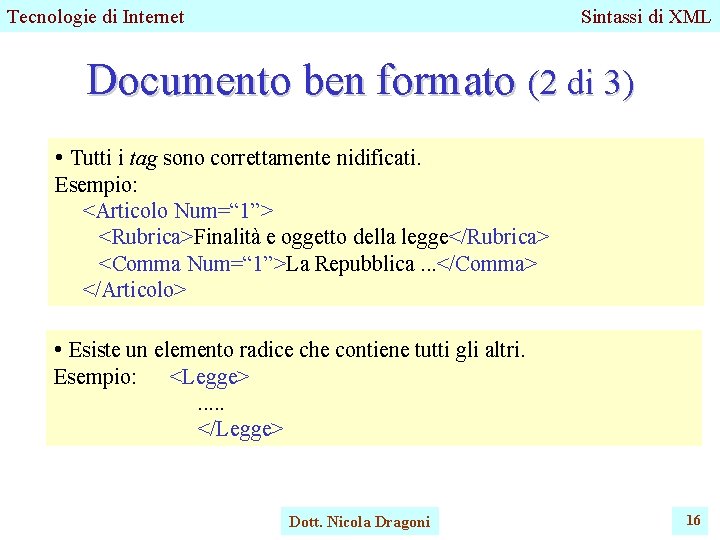This screenshot has height=540, width=720.
Task: Click the closing '</Articolo>' tag
Action: (x=135, y=290)
